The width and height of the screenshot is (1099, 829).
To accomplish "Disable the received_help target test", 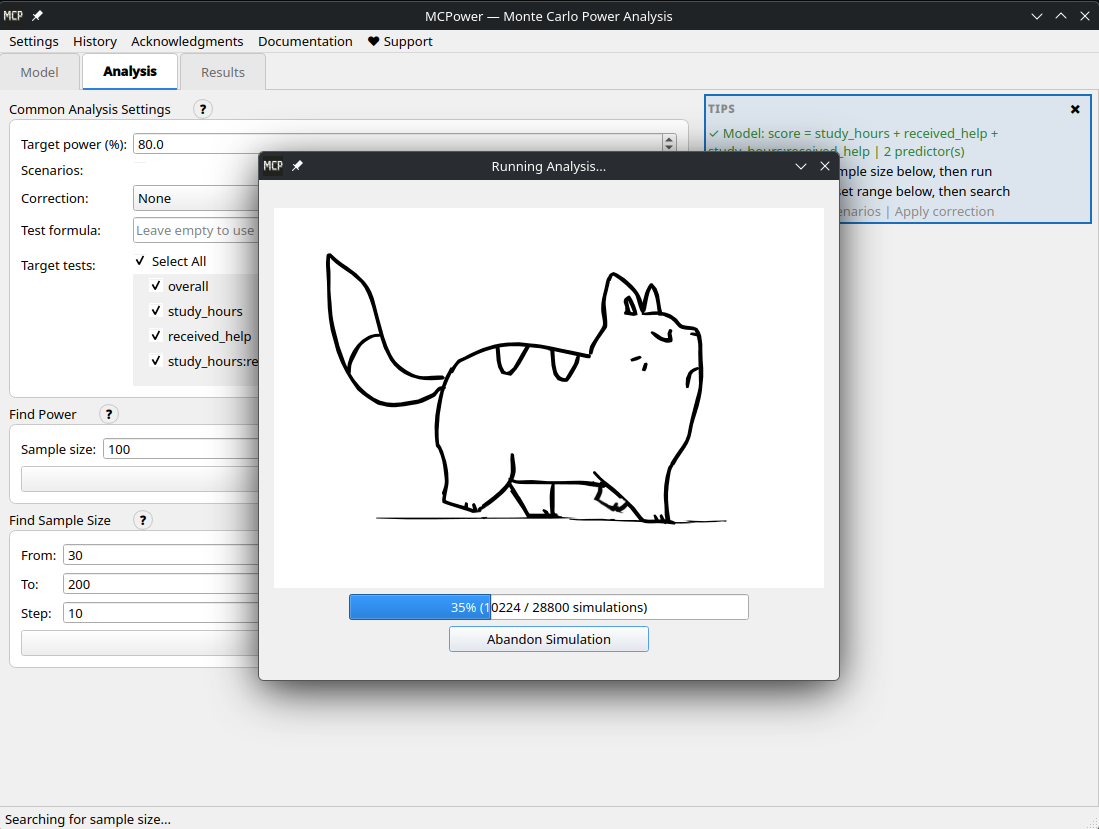I will click(x=156, y=336).
